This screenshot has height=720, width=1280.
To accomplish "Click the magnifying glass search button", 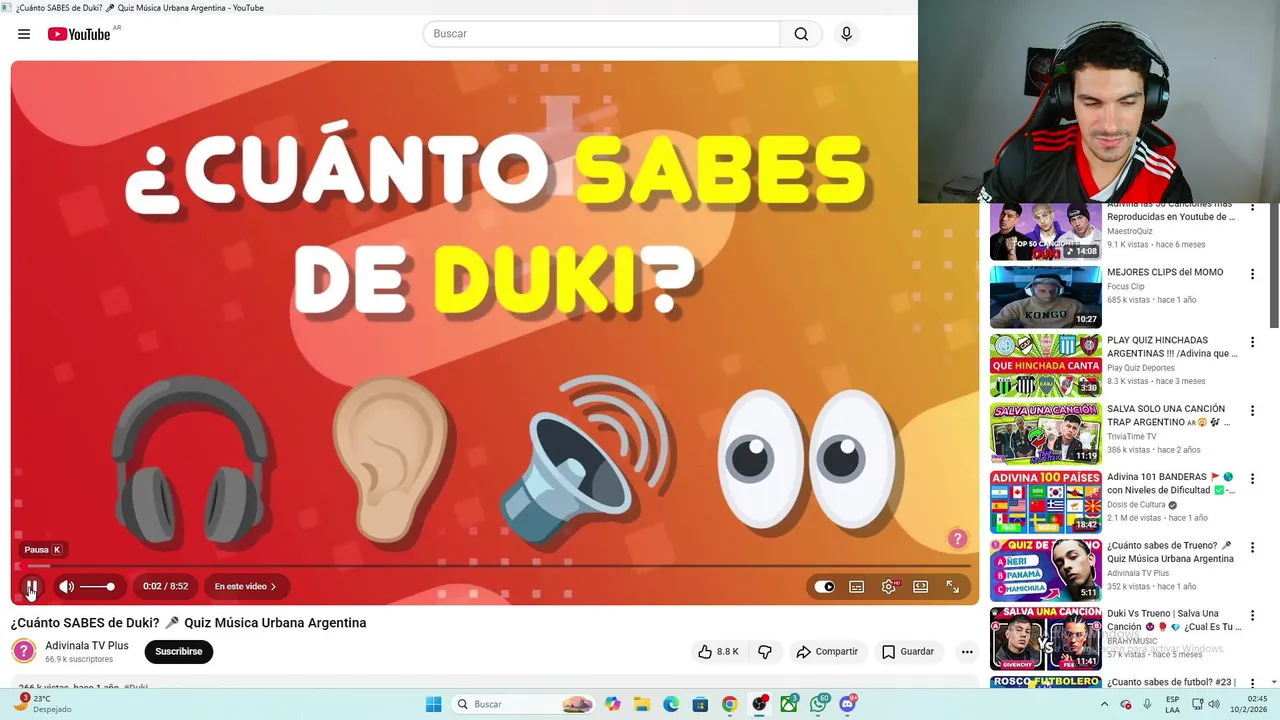I will (801, 34).
